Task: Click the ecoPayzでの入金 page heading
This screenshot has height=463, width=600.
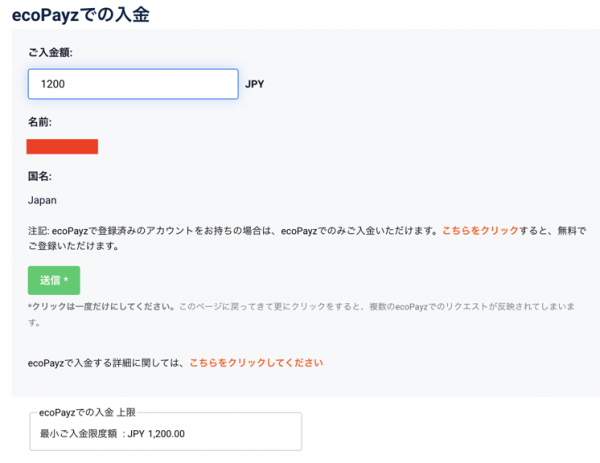Action: click(81, 15)
